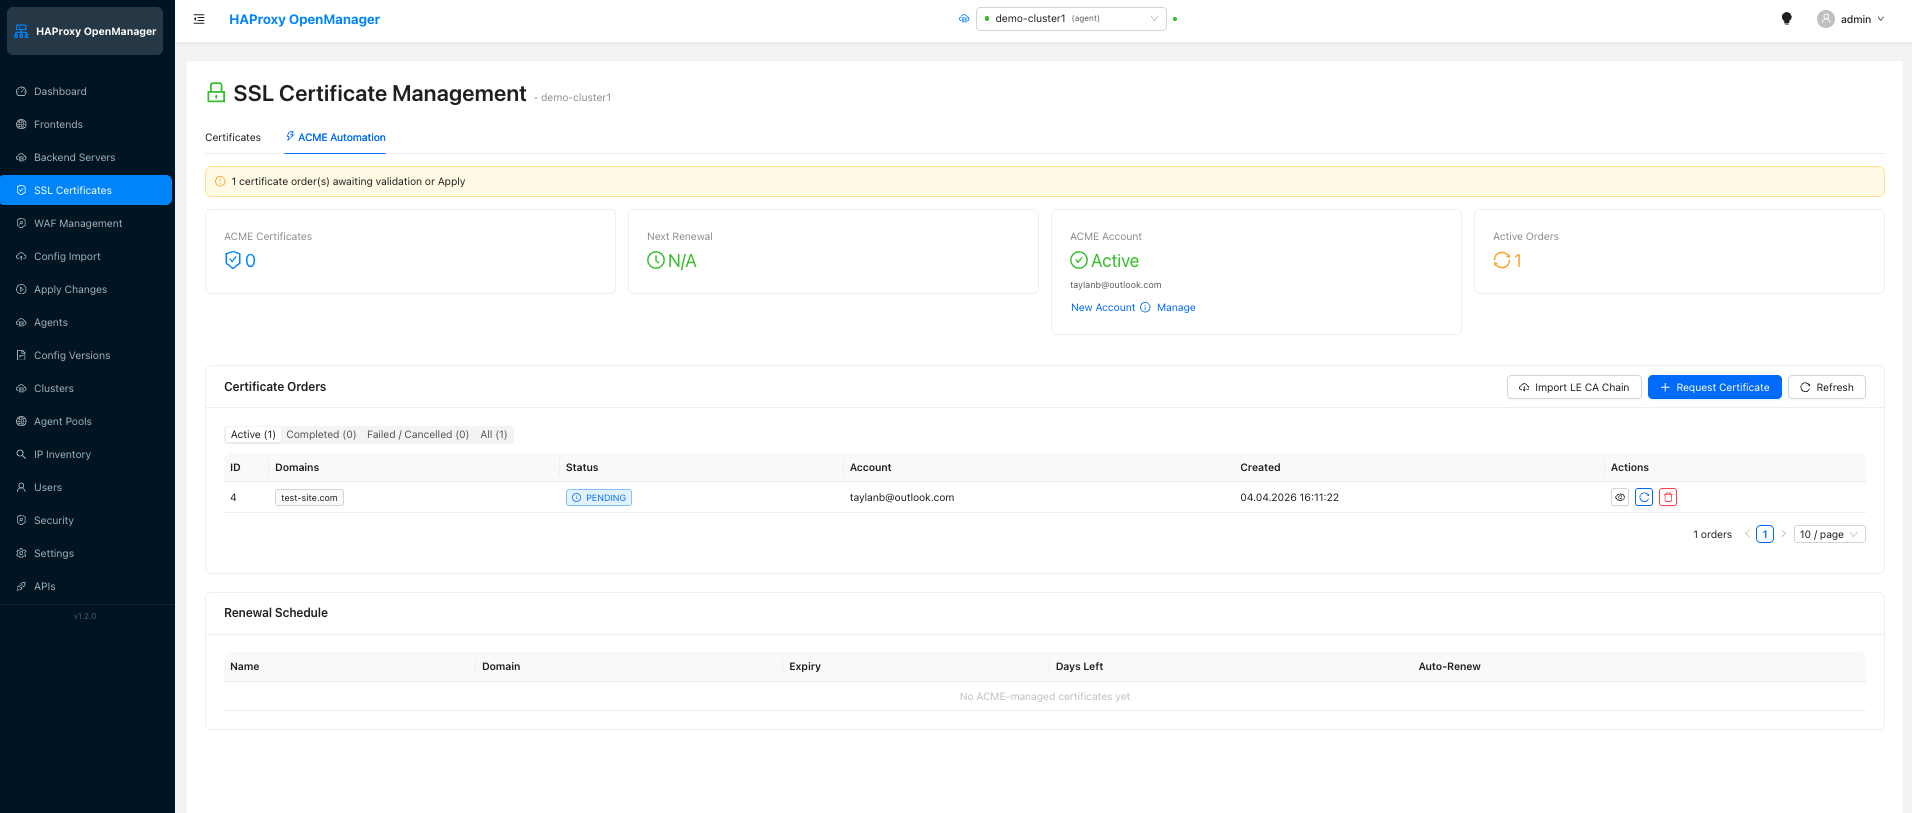
Task: Click the Users person icon
Action: (21, 487)
